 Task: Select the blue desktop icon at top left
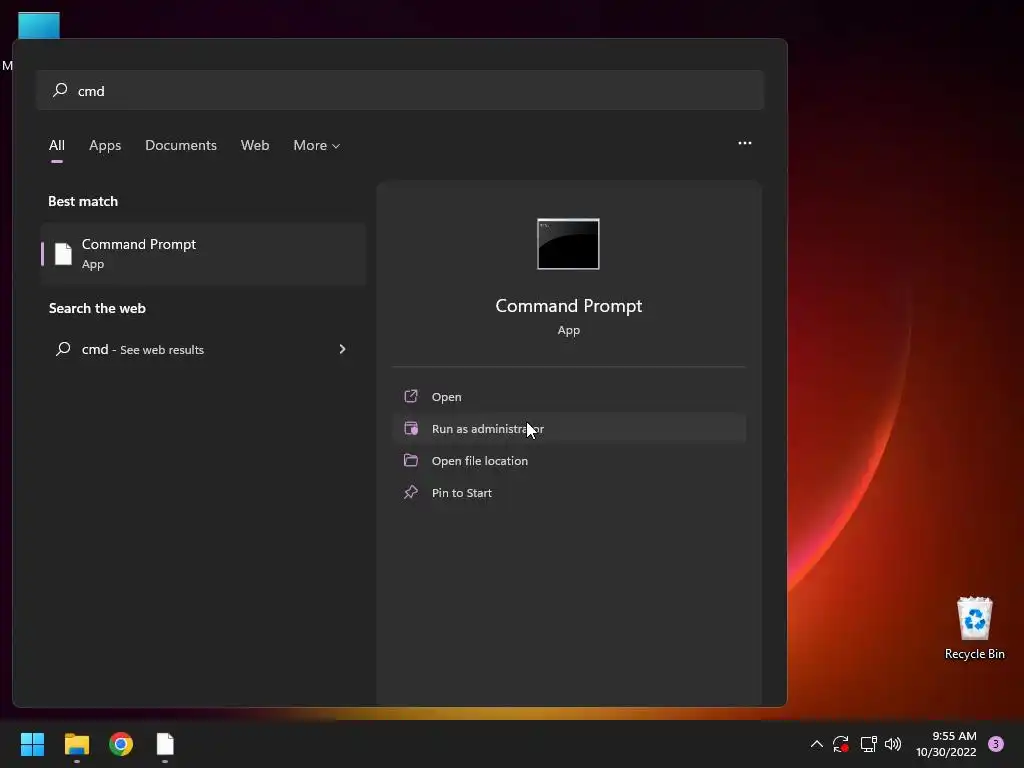[39, 25]
